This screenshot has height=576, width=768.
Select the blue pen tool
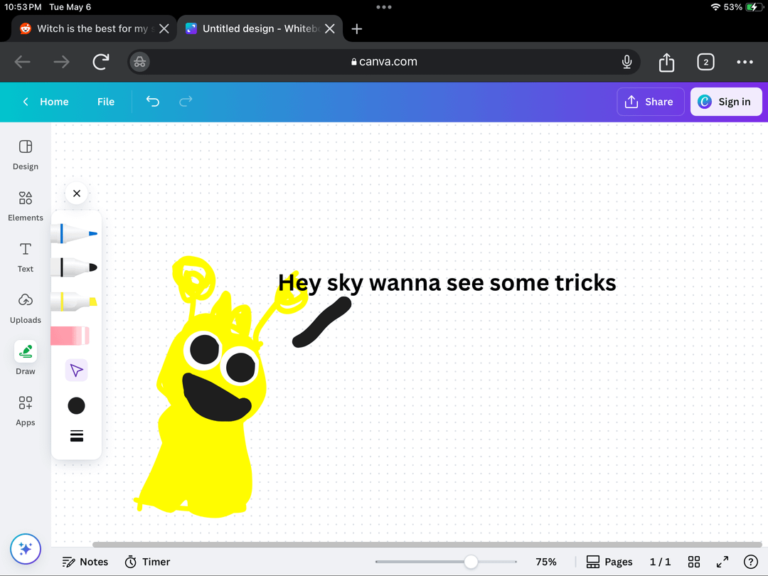click(x=74, y=234)
